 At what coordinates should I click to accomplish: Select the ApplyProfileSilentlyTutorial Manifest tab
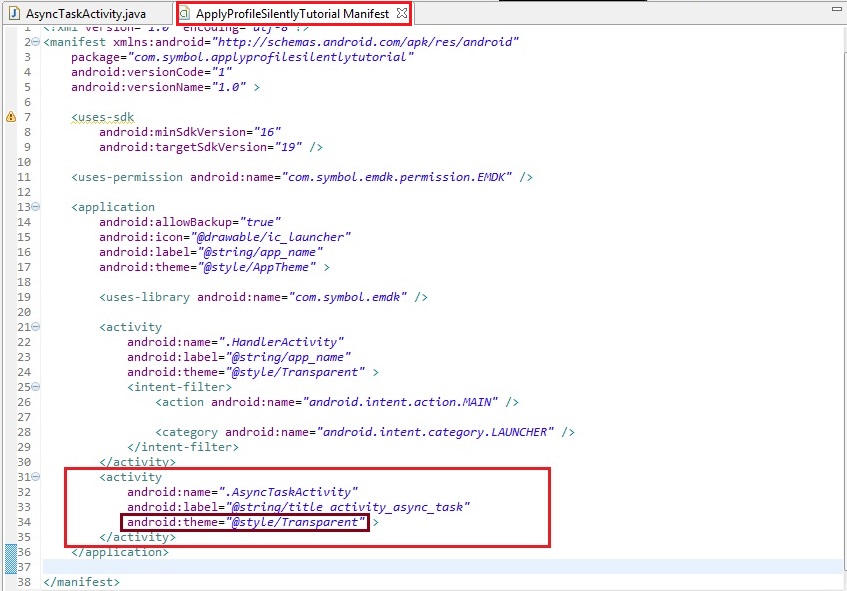pos(292,14)
